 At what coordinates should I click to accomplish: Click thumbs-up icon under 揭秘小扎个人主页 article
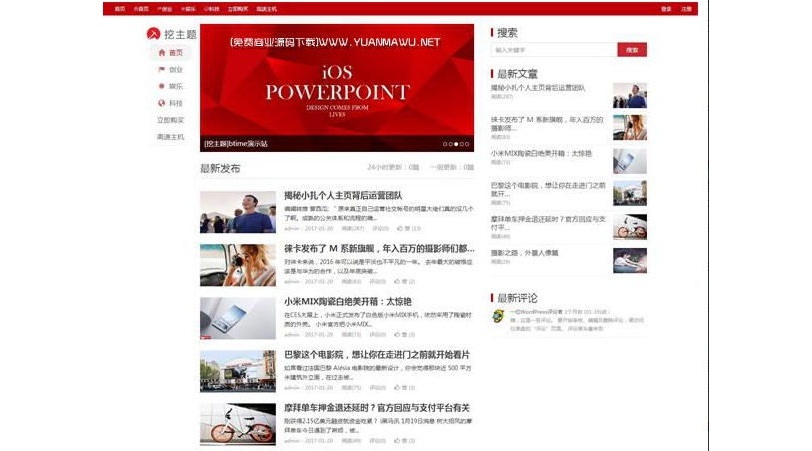pyautogui.click(x=400, y=228)
